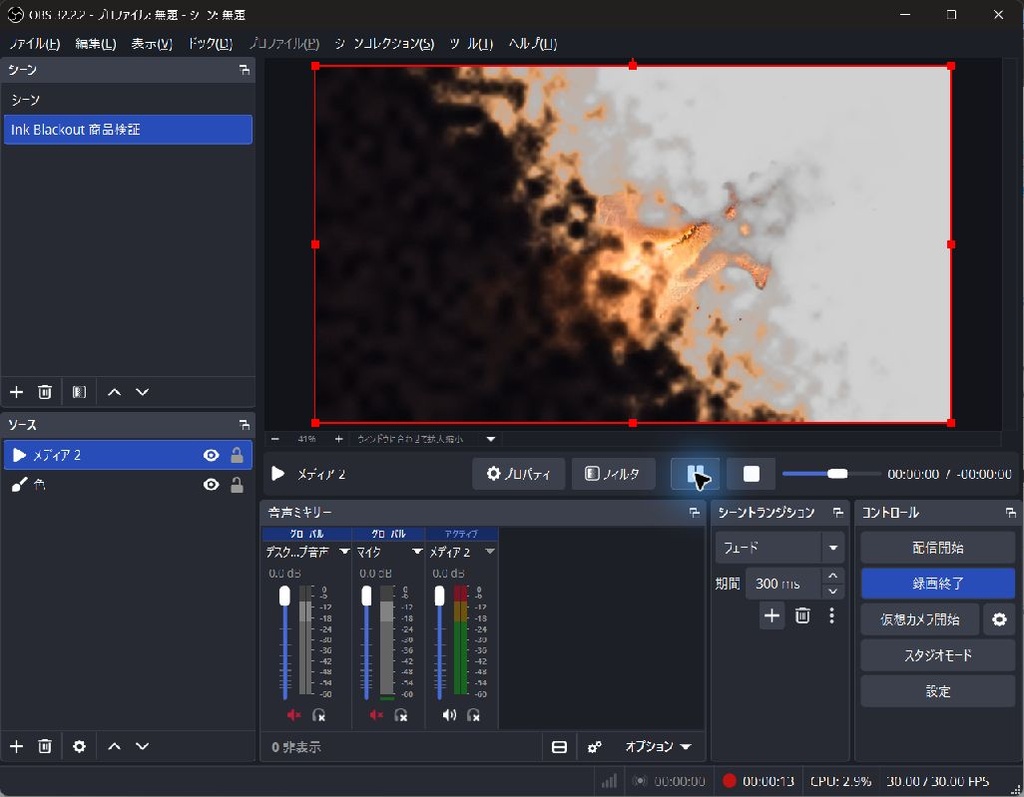The image size is (1024, 797).
Task: Open media プロパティ button
Action: (x=519, y=474)
